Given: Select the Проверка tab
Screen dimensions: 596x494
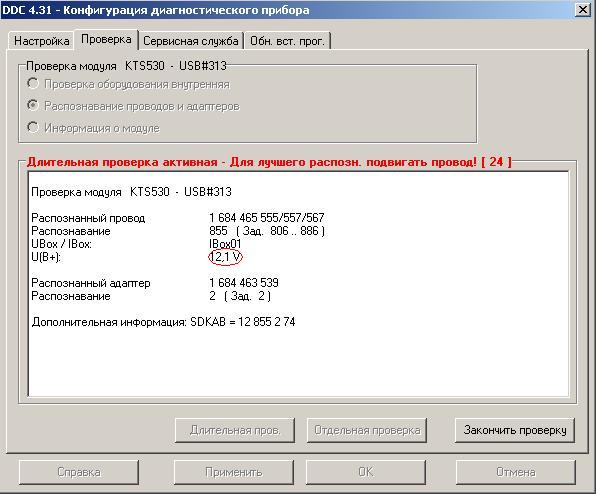Looking at the screenshot, I should pyautogui.click(x=106, y=39).
